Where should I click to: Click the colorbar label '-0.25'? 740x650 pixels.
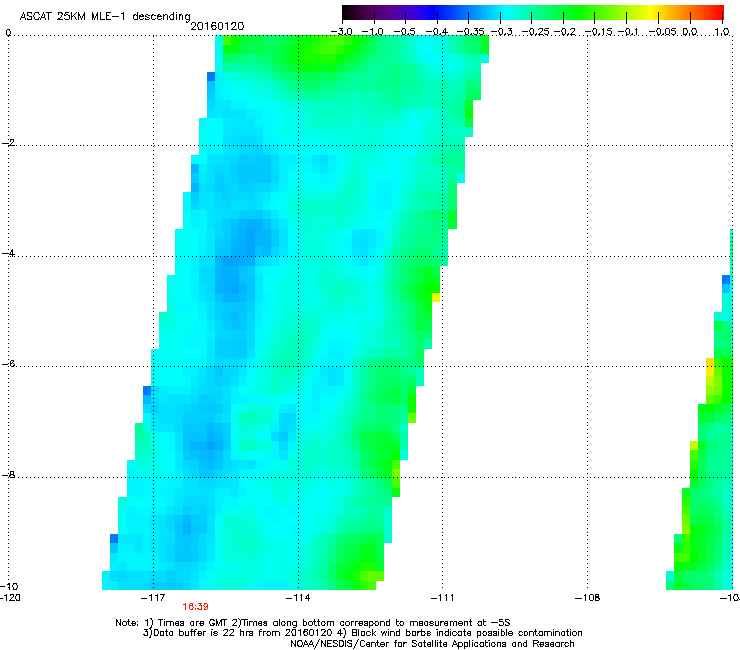(535, 32)
